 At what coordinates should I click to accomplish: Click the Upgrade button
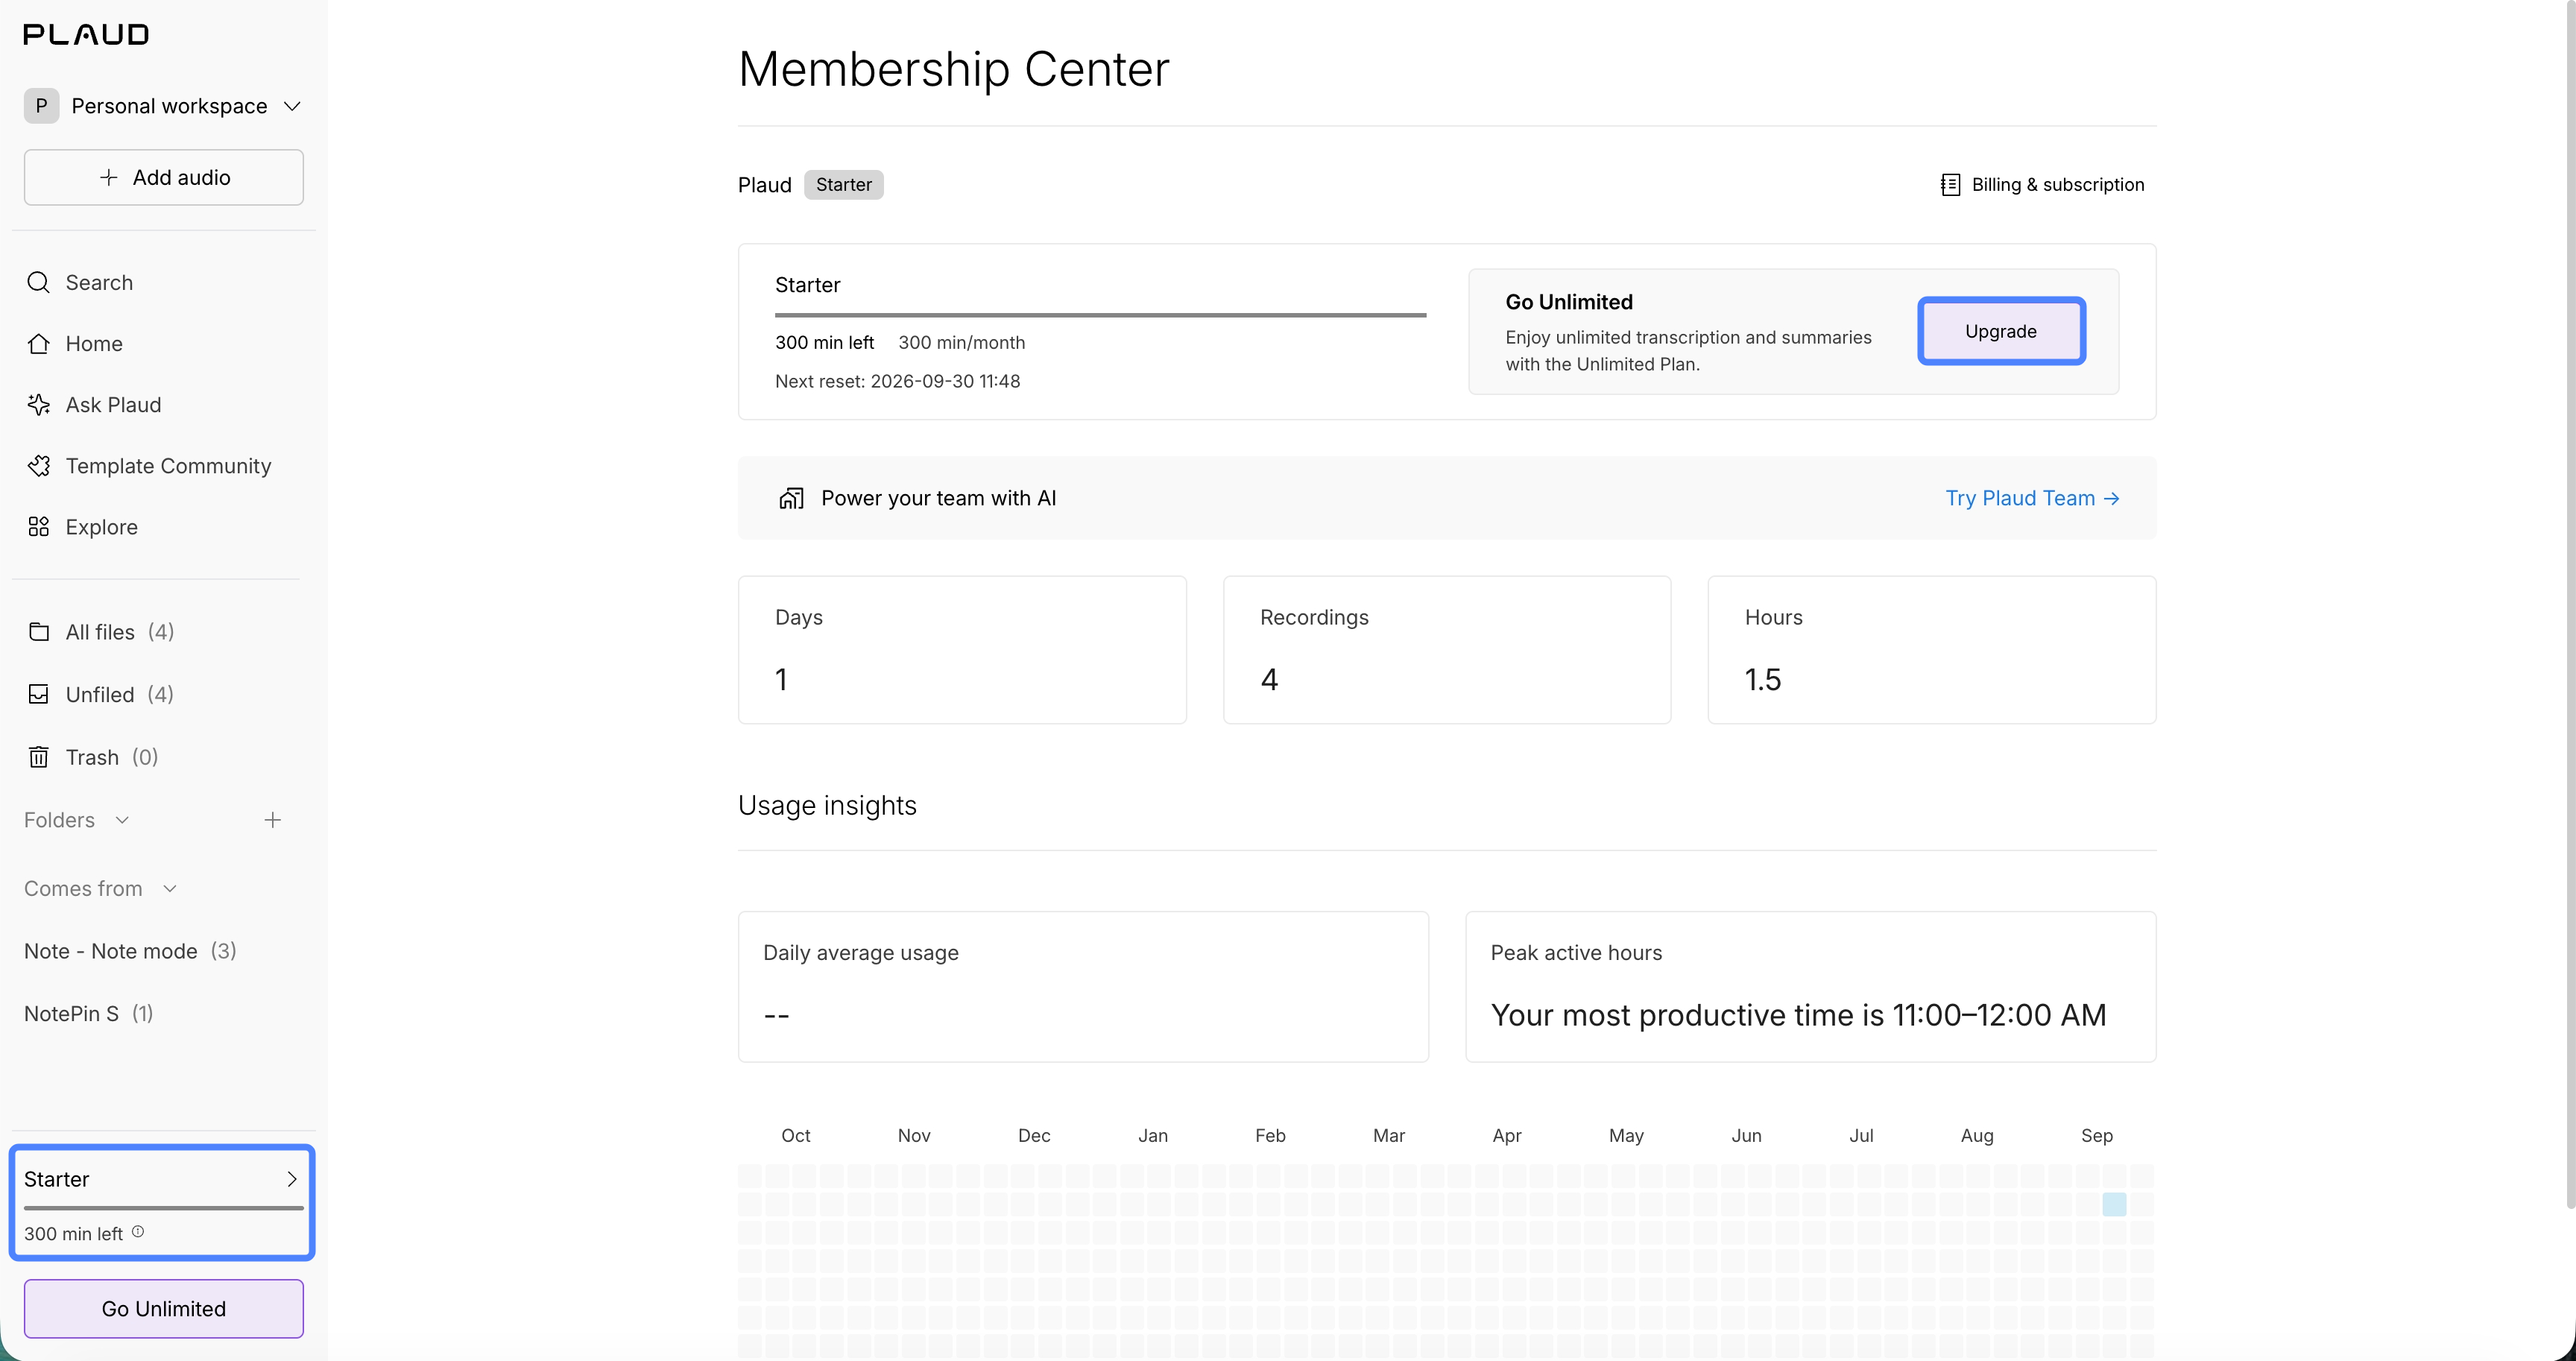coord(2001,331)
